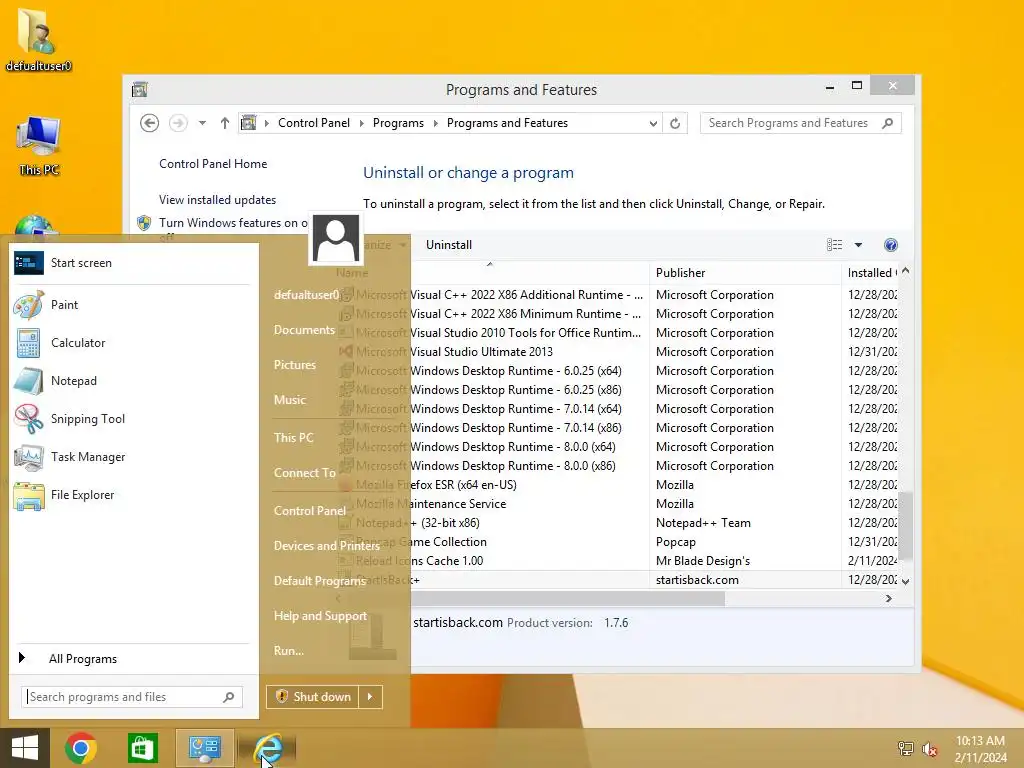This screenshot has height=768, width=1024.
Task: Open Turn Windows features on link
Action: pos(232,223)
